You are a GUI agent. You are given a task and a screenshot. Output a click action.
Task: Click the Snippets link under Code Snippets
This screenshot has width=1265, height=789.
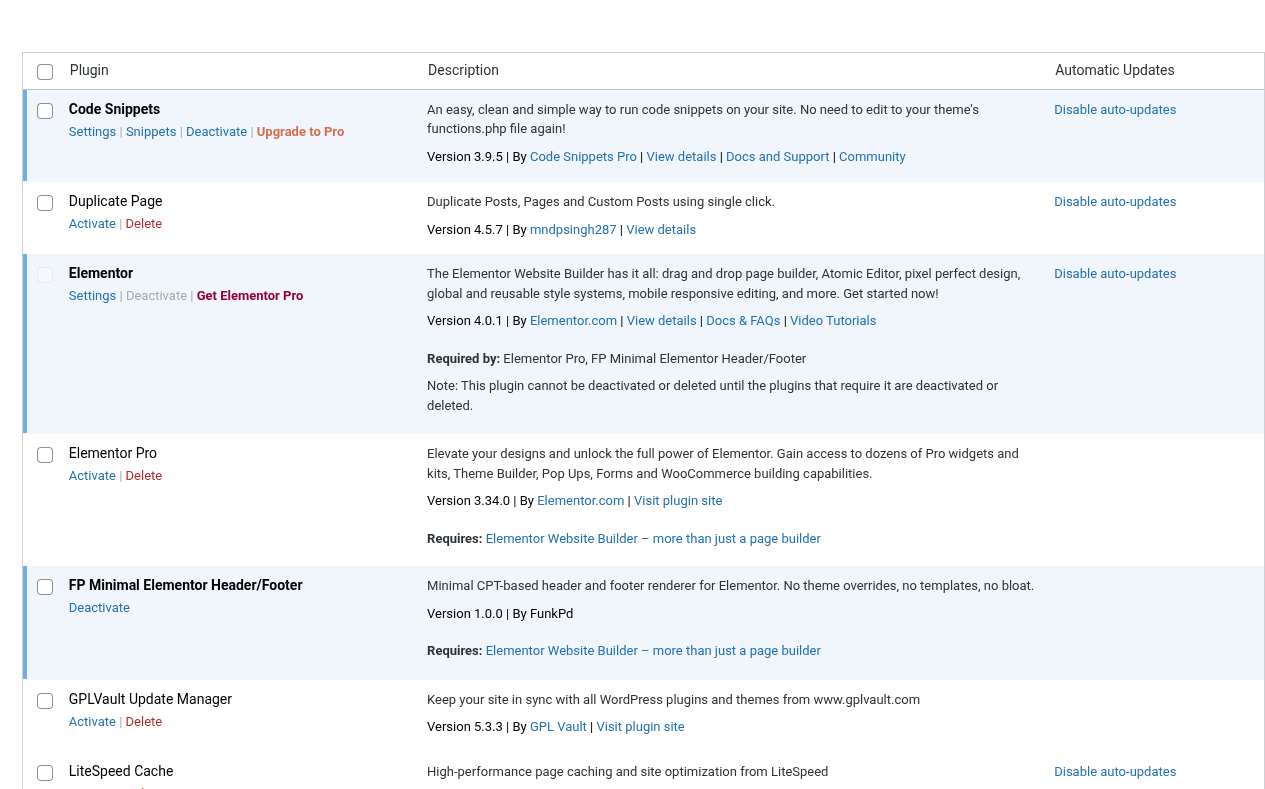150,131
